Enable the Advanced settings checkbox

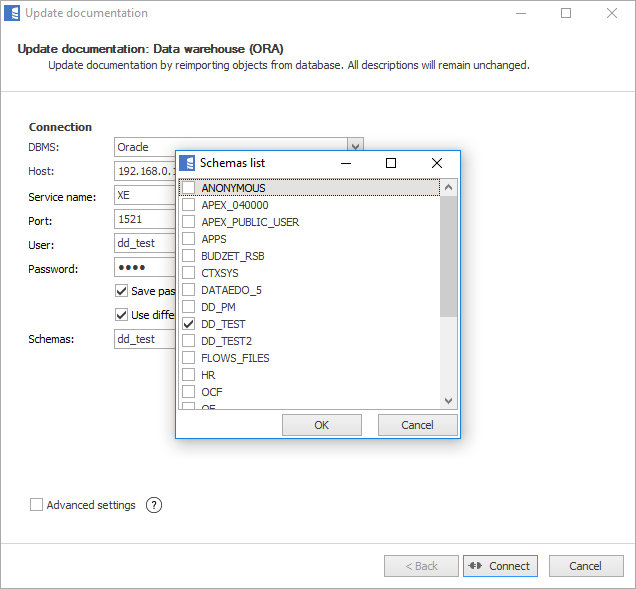point(37,505)
